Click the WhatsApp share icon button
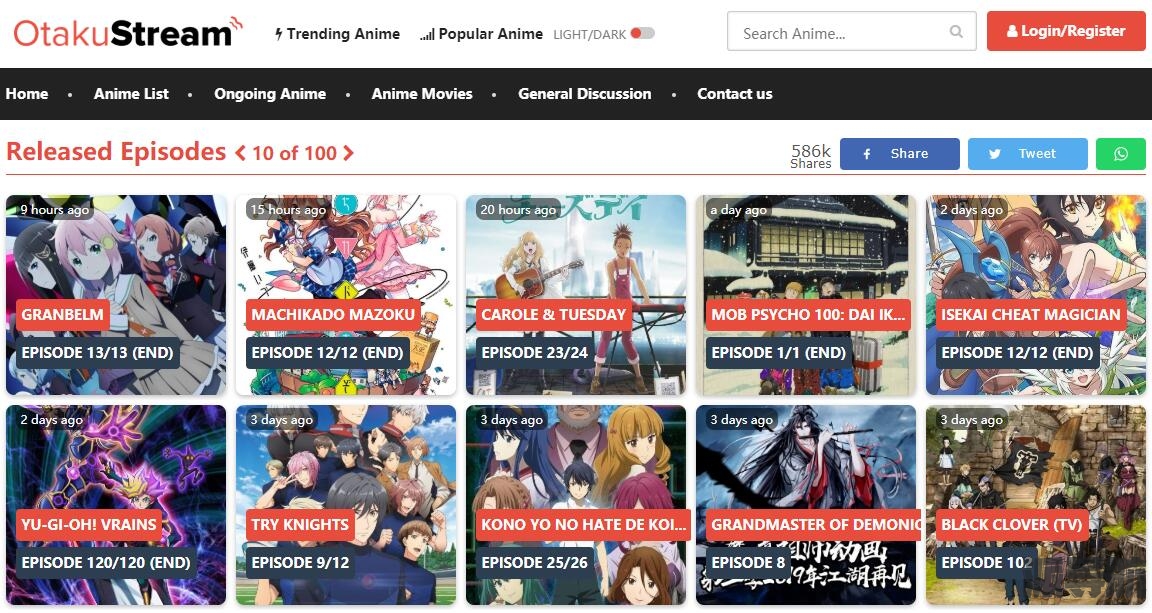Viewport: 1152px width, 613px height. click(x=1120, y=154)
